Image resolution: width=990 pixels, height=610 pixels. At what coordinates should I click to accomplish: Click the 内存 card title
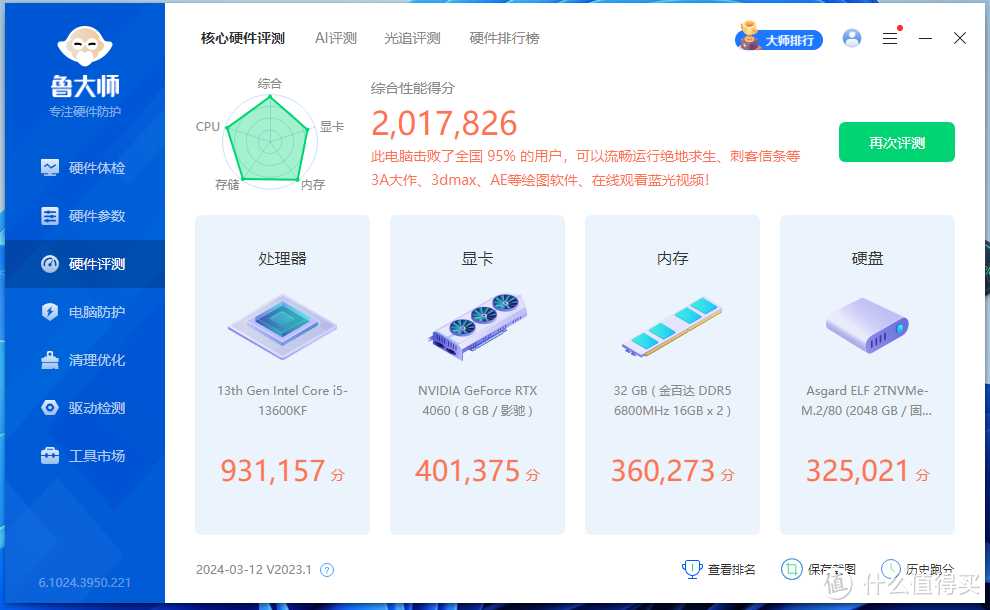click(x=672, y=258)
